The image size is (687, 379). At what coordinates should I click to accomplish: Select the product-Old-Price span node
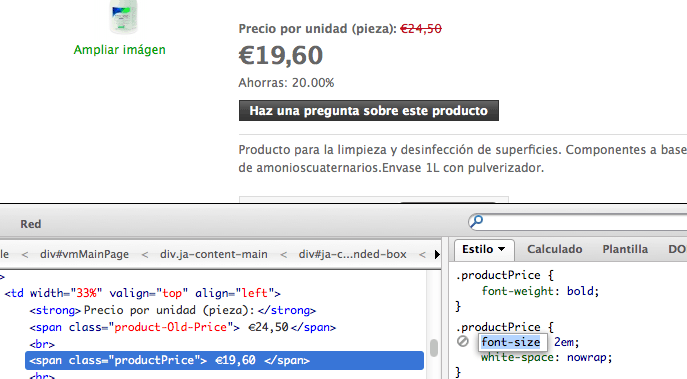pos(182,327)
